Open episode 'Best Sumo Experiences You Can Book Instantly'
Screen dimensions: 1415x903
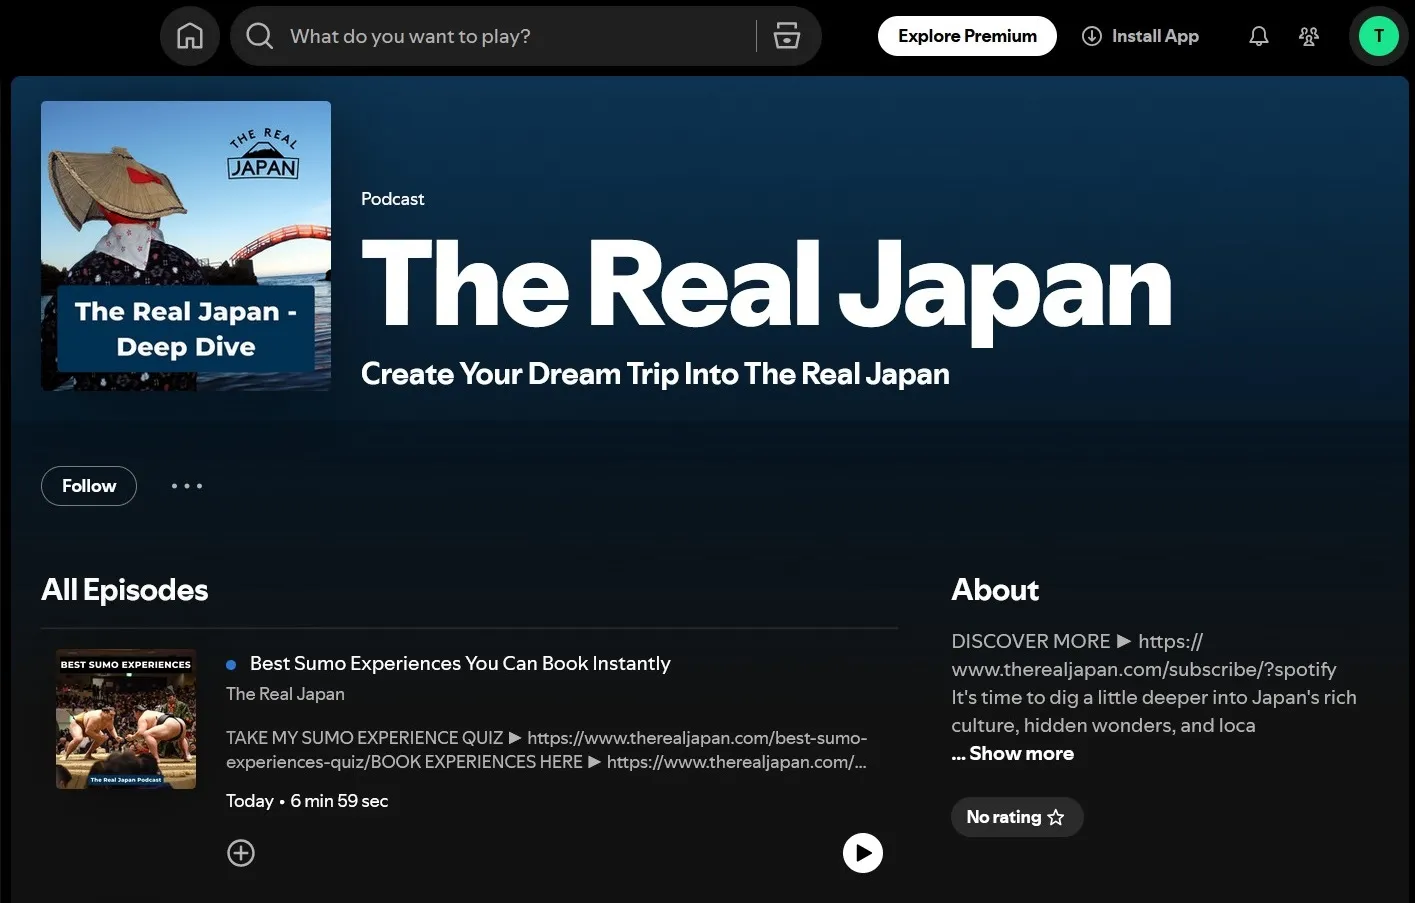pyautogui.click(x=460, y=663)
